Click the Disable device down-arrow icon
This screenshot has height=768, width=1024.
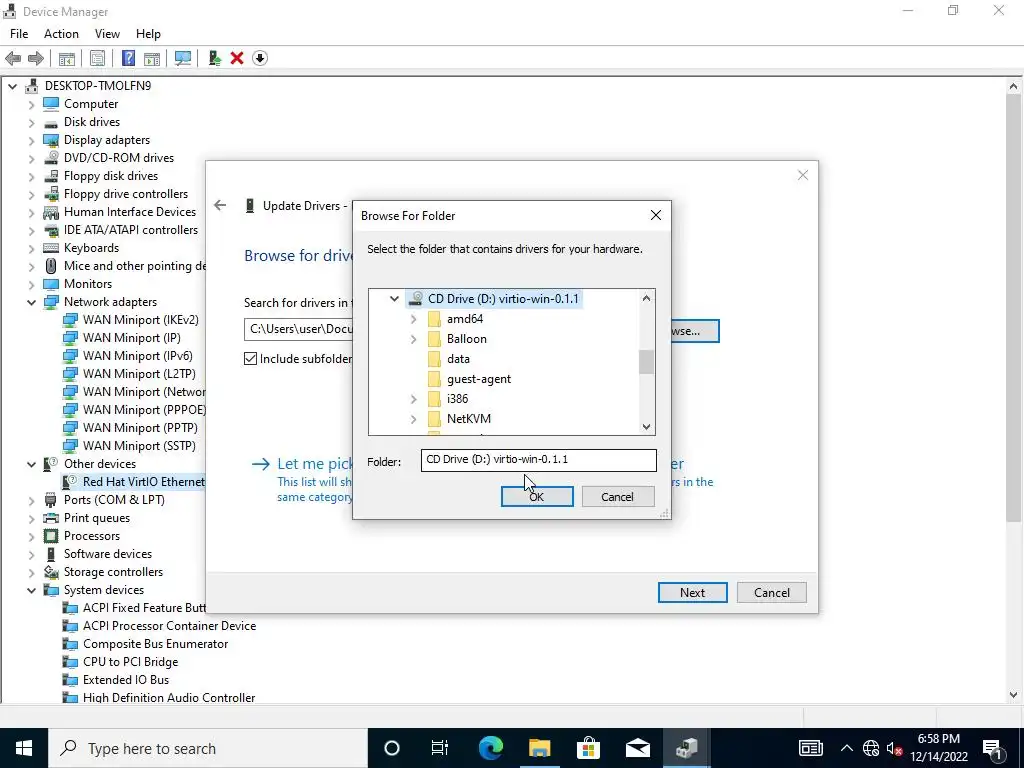260,58
